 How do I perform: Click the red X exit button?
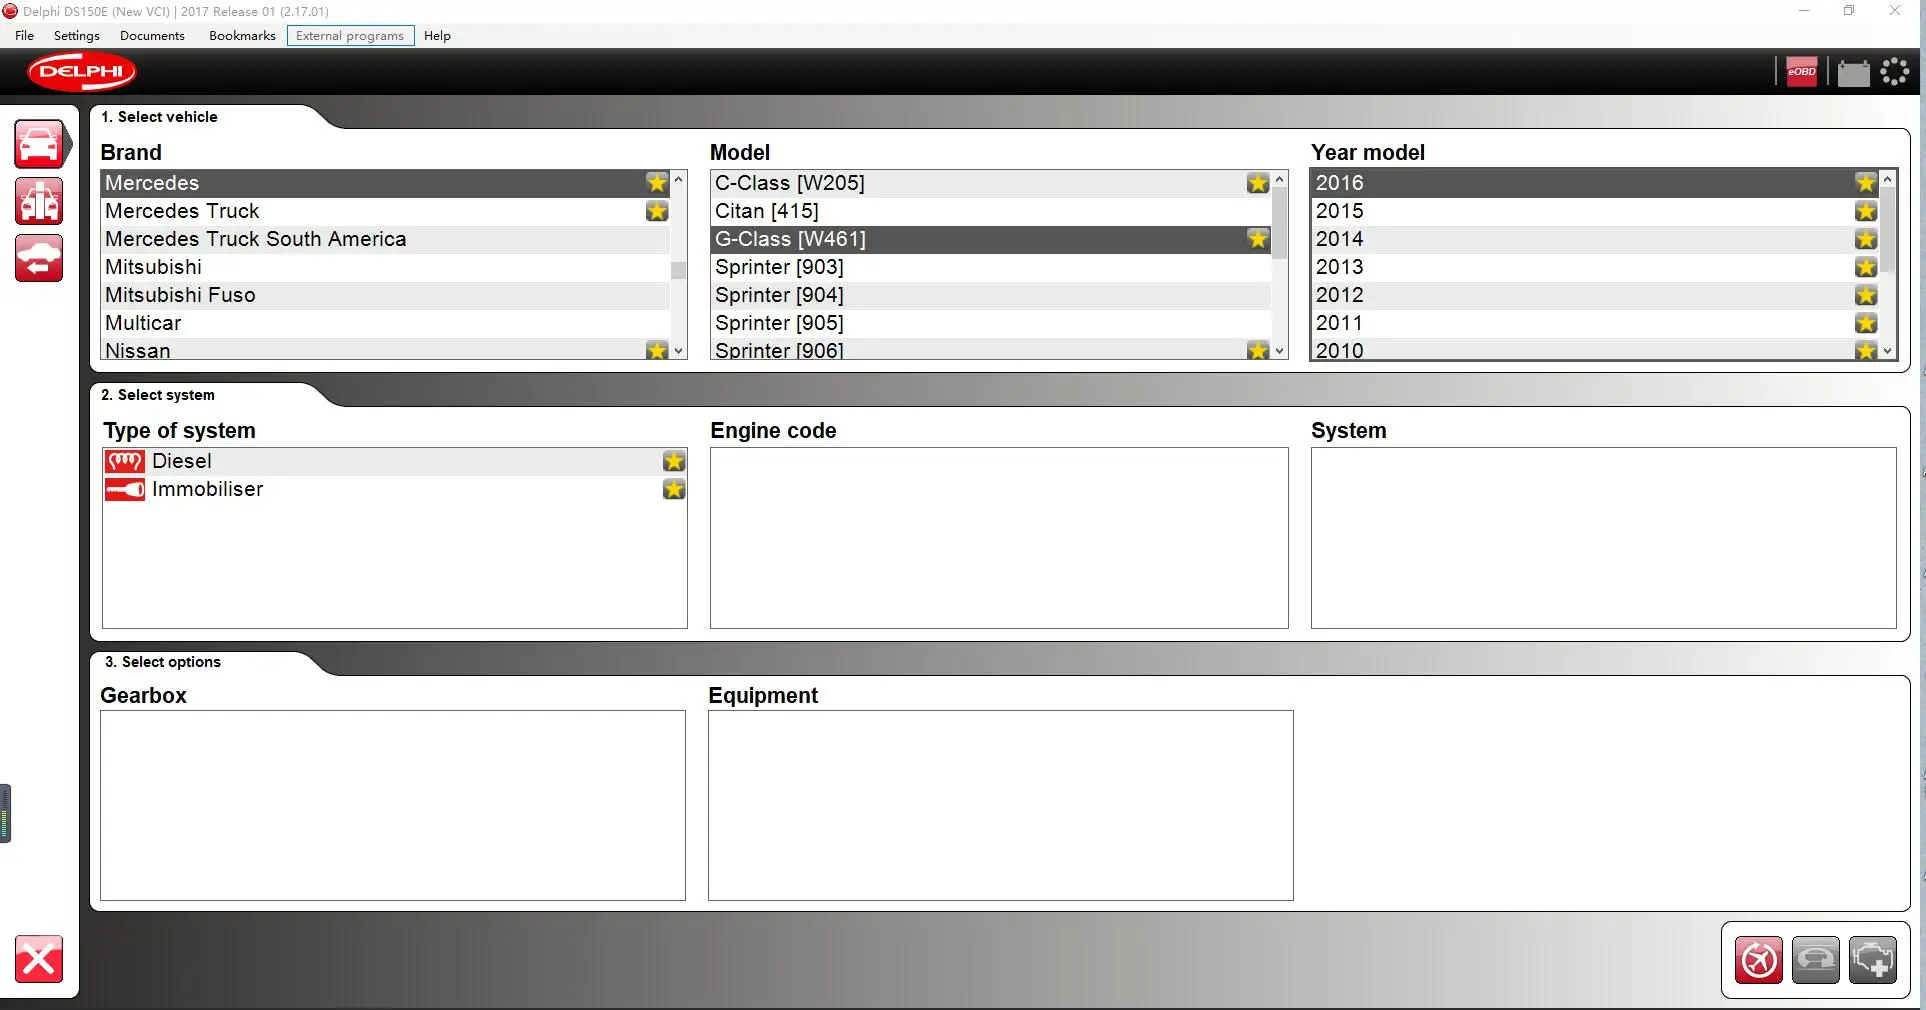(39, 960)
